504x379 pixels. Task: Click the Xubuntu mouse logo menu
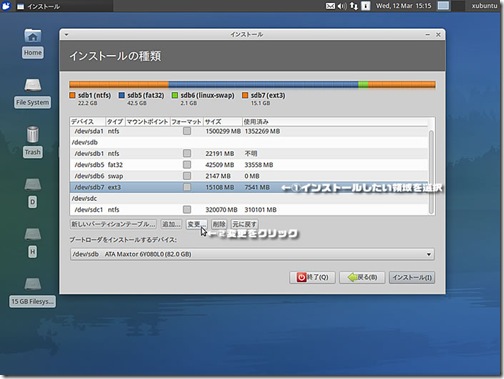[6, 6]
